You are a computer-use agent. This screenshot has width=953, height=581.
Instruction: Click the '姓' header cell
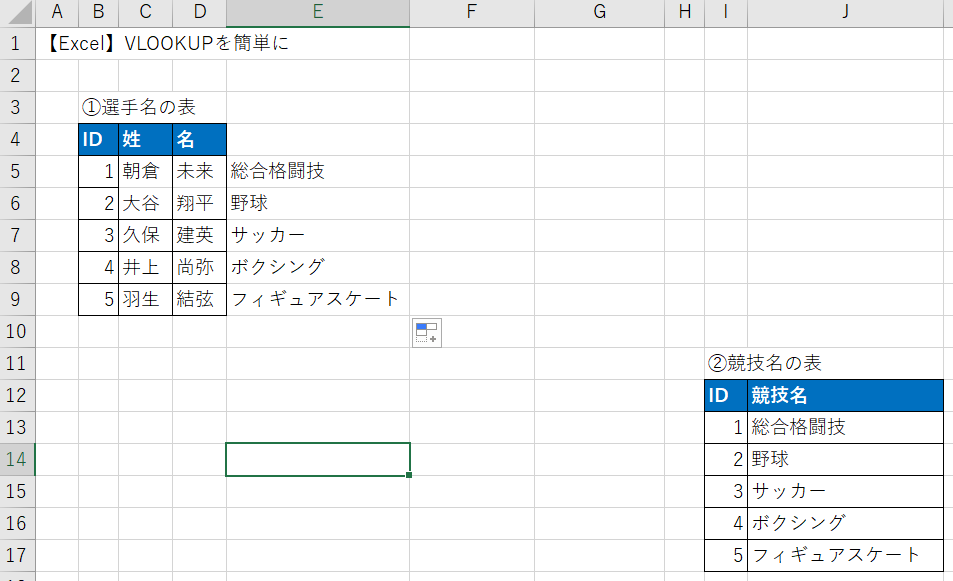[146, 140]
